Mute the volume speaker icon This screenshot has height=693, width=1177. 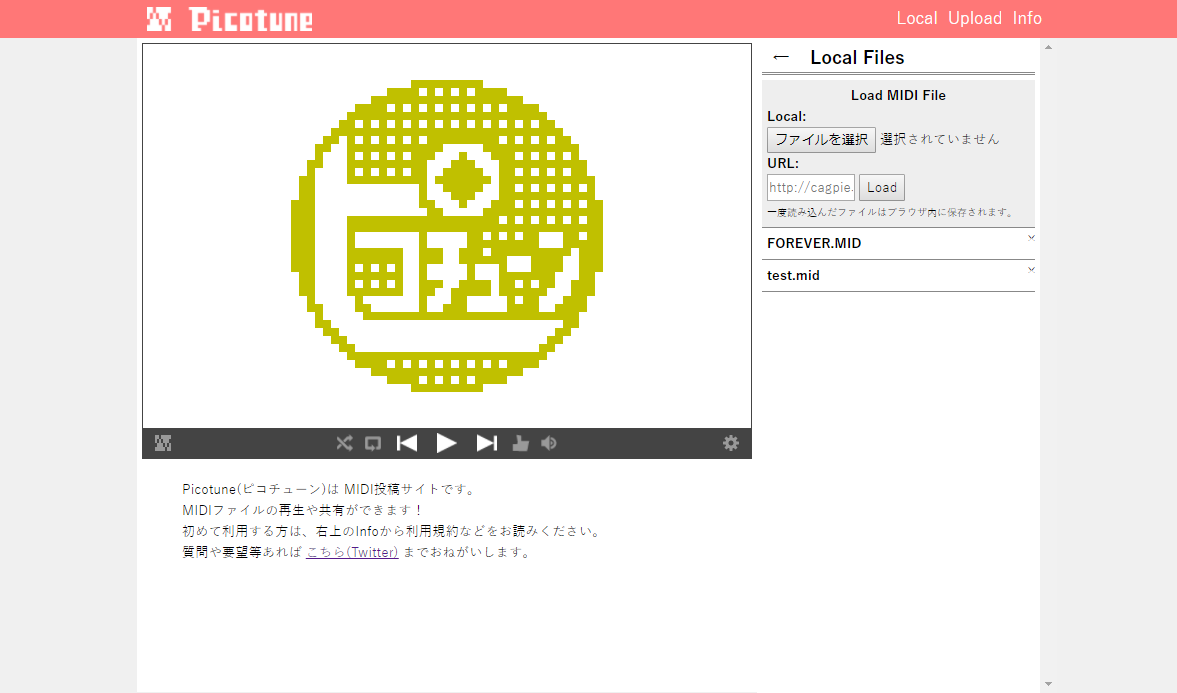[549, 443]
